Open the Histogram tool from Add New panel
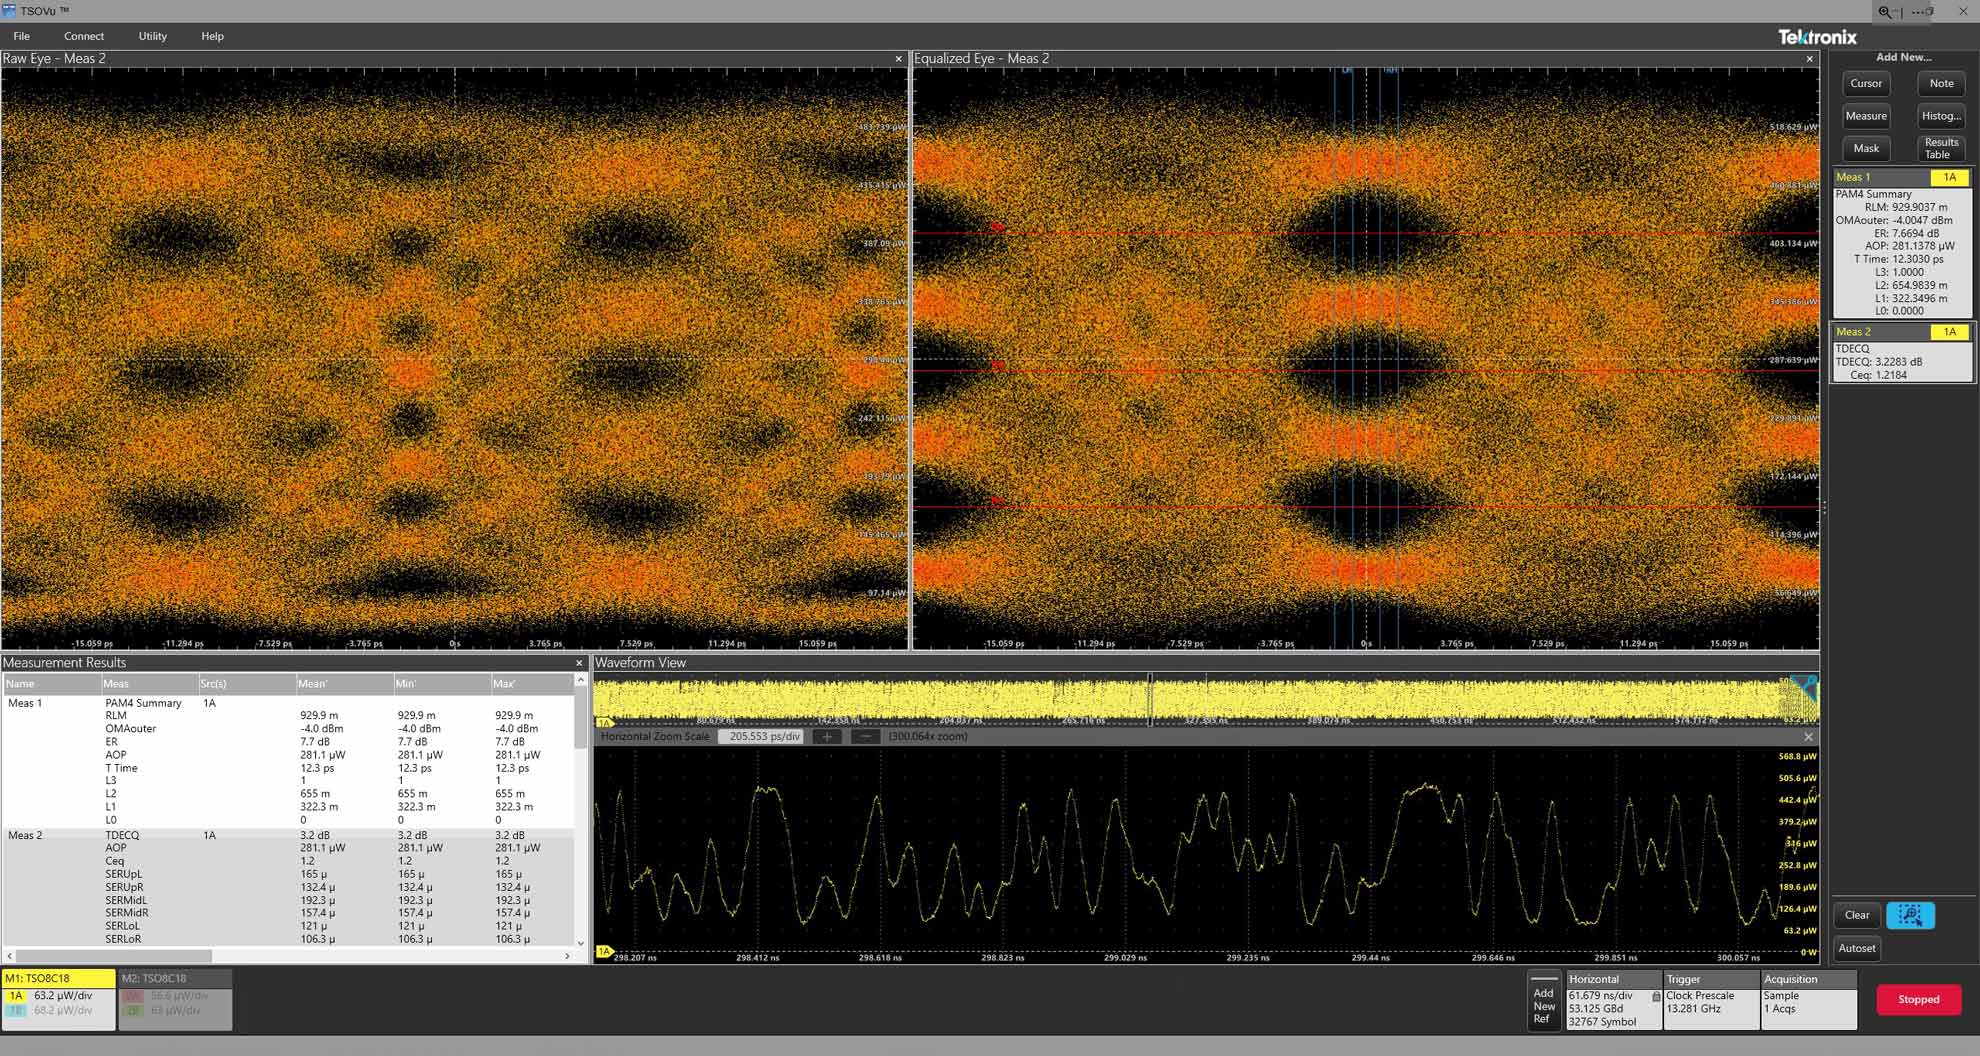1980x1056 pixels. pyautogui.click(x=1940, y=116)
